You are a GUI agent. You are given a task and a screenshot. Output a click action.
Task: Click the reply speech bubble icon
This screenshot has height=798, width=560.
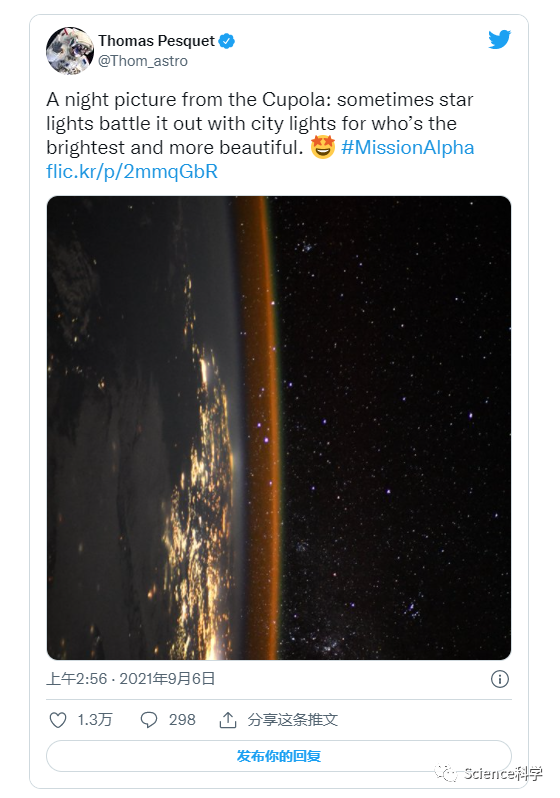pyautogui.click(x=149, y=720)
